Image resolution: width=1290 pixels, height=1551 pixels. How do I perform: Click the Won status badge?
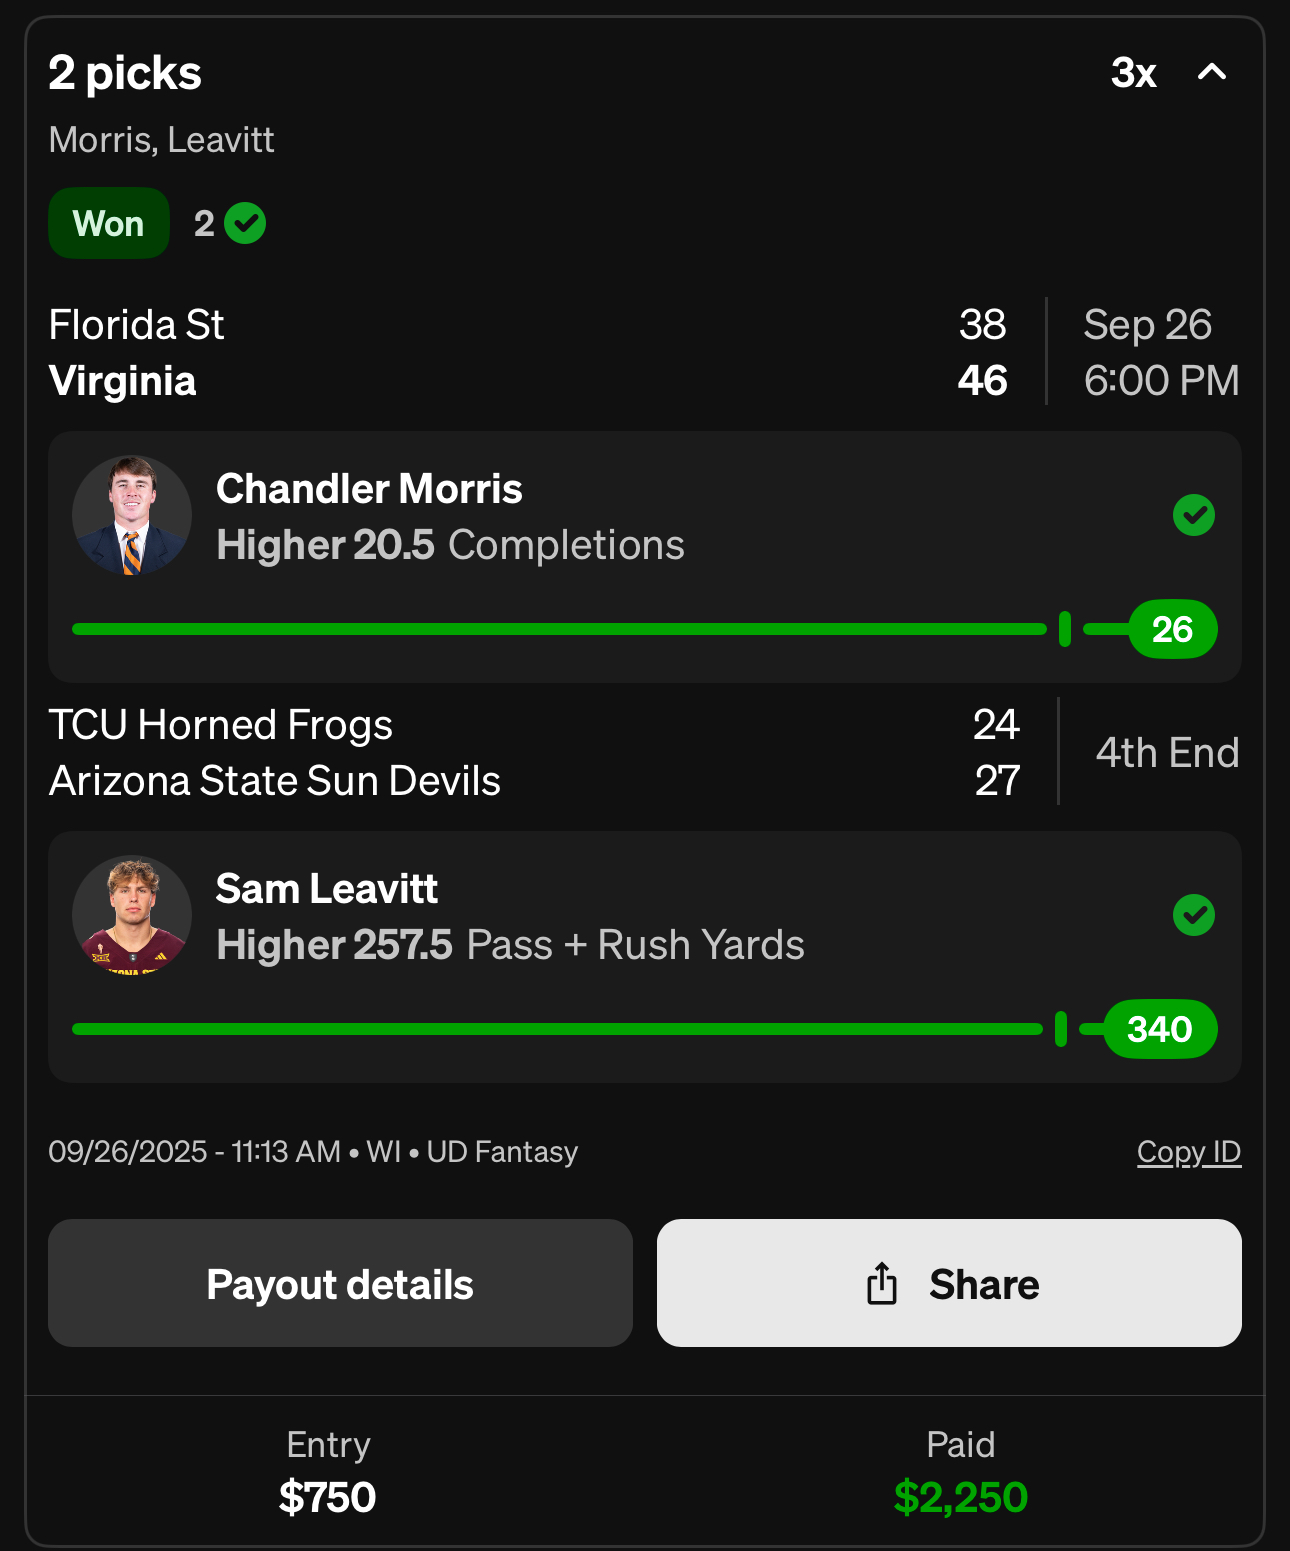click(109, 223)
